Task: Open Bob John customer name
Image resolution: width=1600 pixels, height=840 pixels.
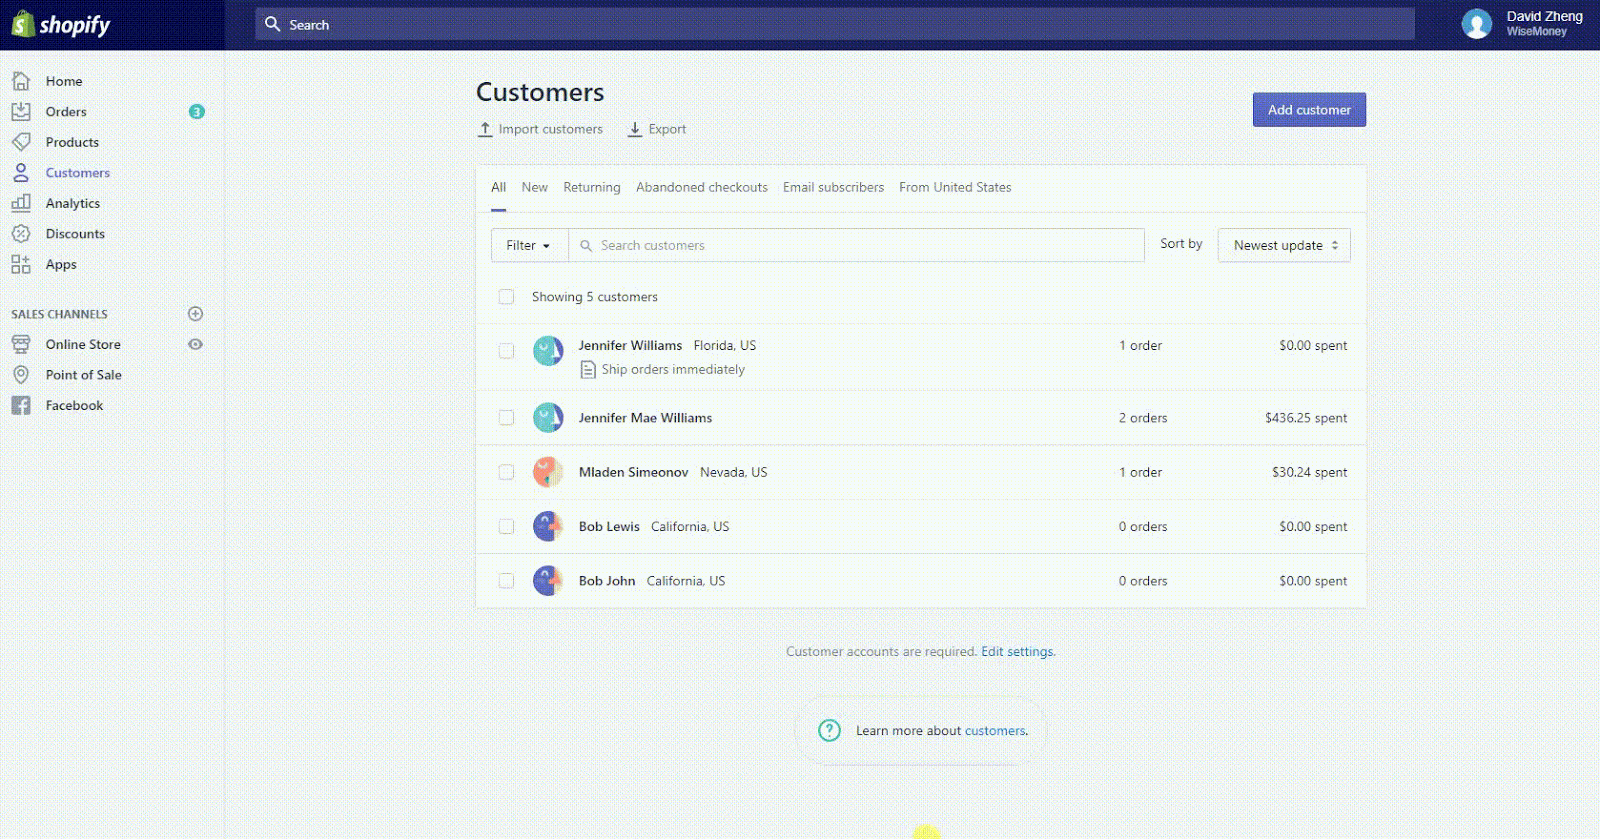Action: point(607,581)
